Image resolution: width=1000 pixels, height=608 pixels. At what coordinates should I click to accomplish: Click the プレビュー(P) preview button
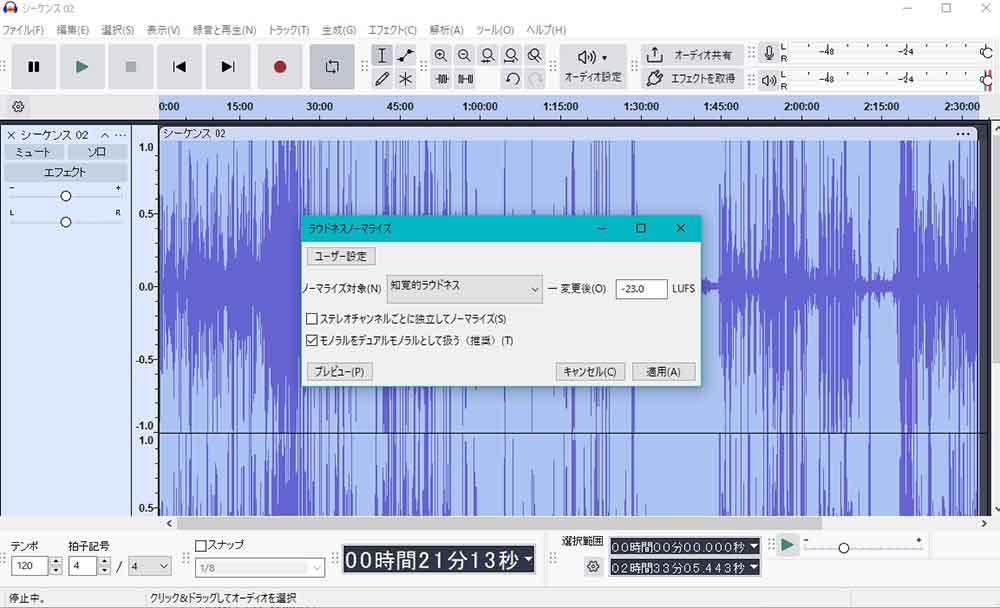click(339, 372)
